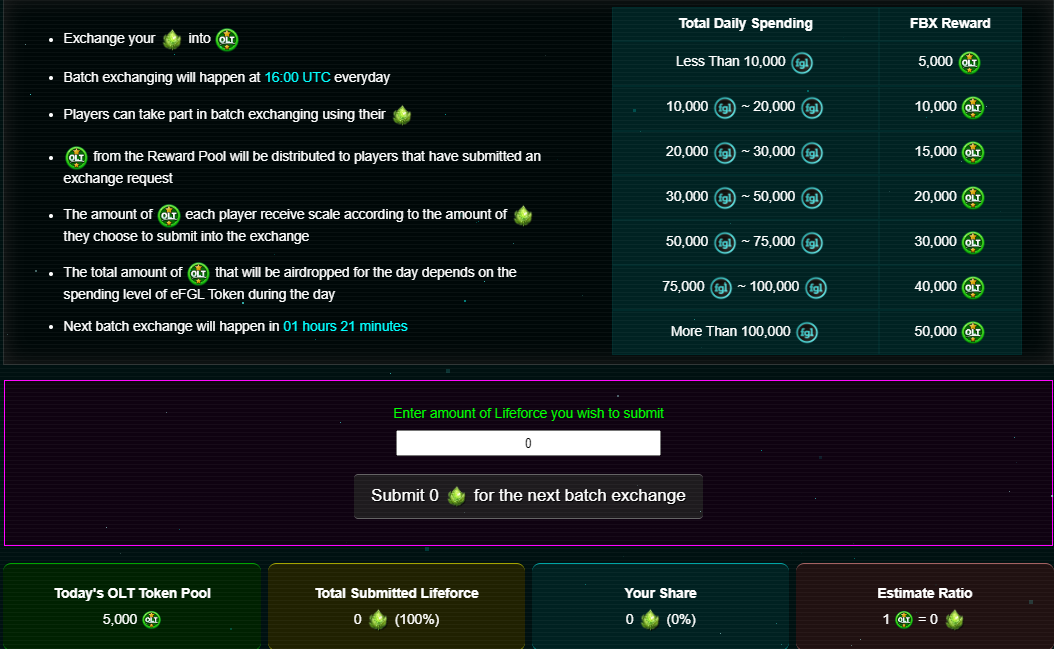1054x649 pixels.
Task: Click the OLT token icon after "into"
Action: (x=227, y=39)
